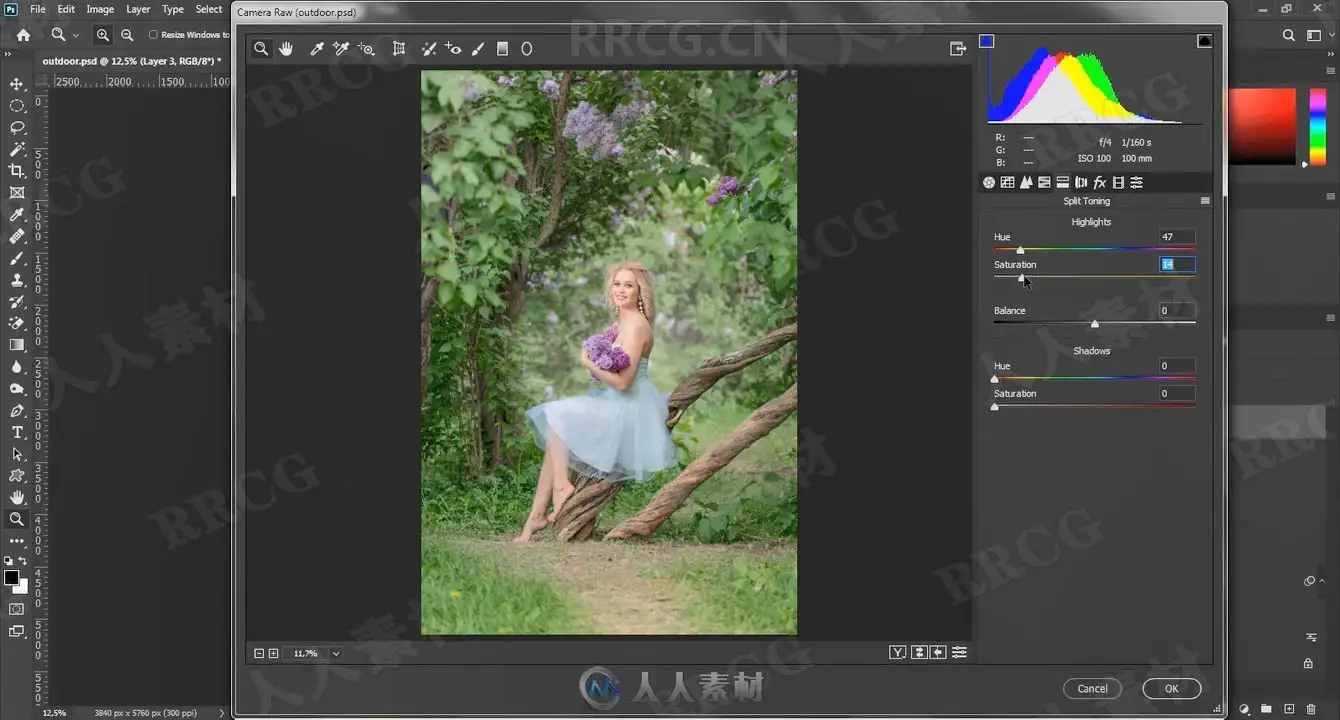Select the Horizontal Type tool

[x=17, y=432]
